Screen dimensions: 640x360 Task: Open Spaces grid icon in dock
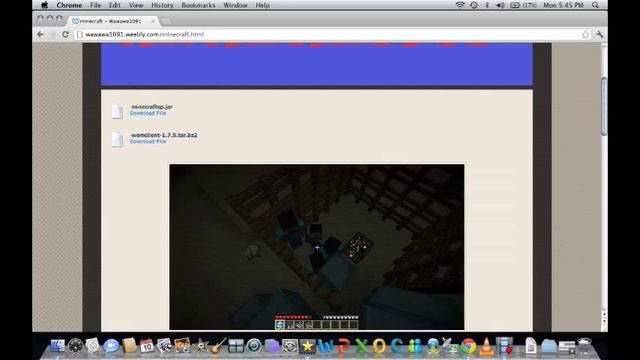(236, 346)
